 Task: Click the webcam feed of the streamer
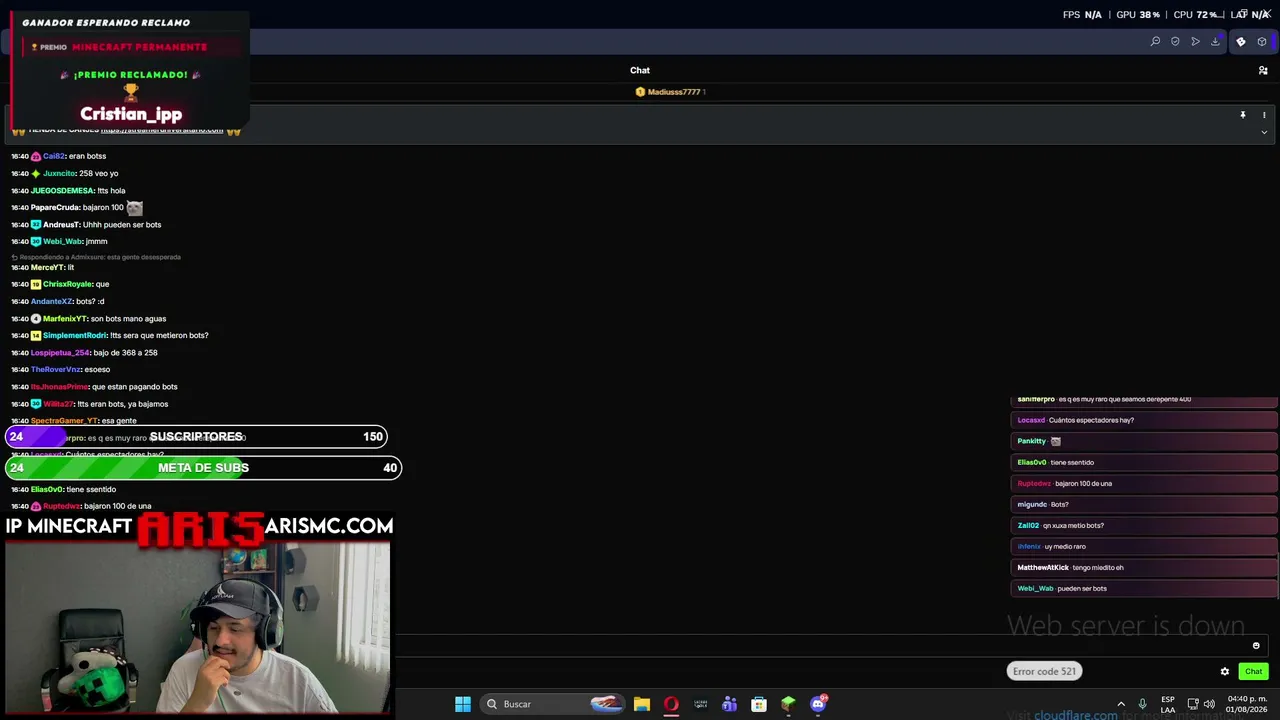tap(197, 628)
